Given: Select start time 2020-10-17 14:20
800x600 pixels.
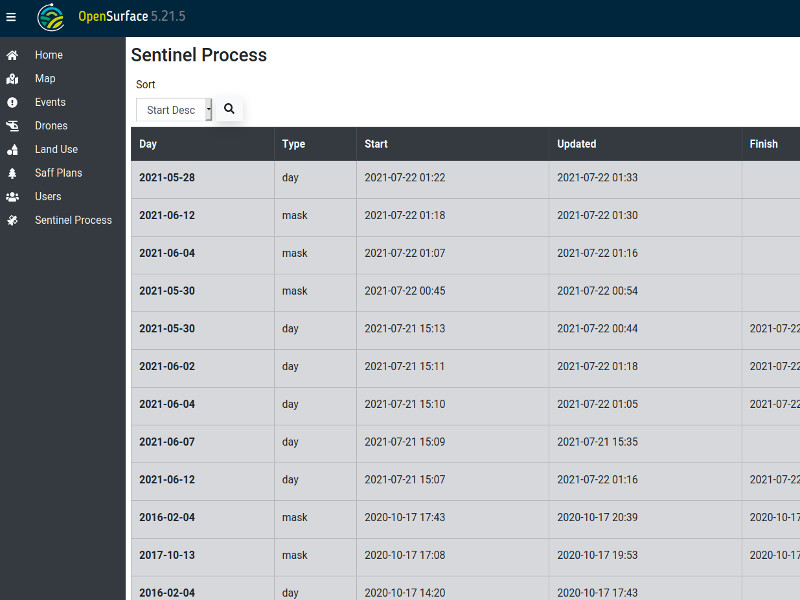Looking at the screenshot, I should 405,593.
